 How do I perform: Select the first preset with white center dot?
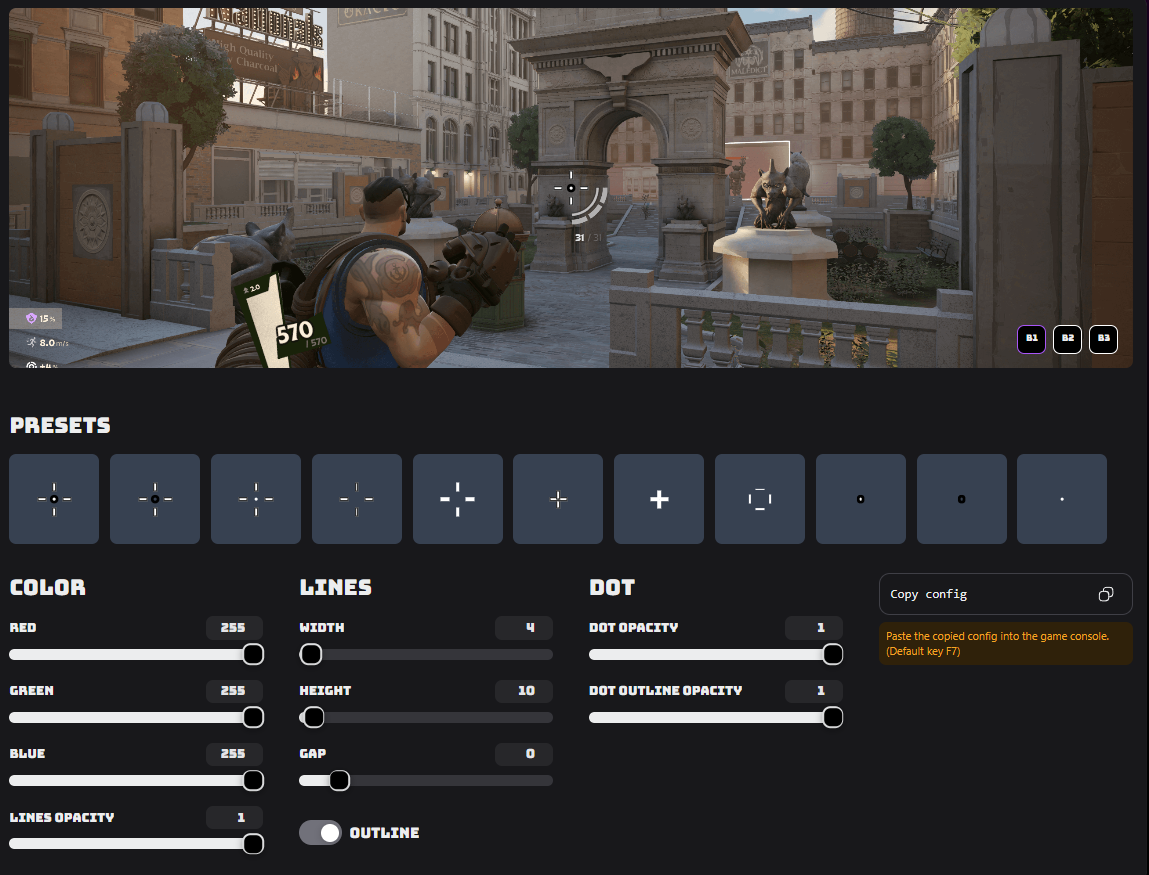pos(53,499)
